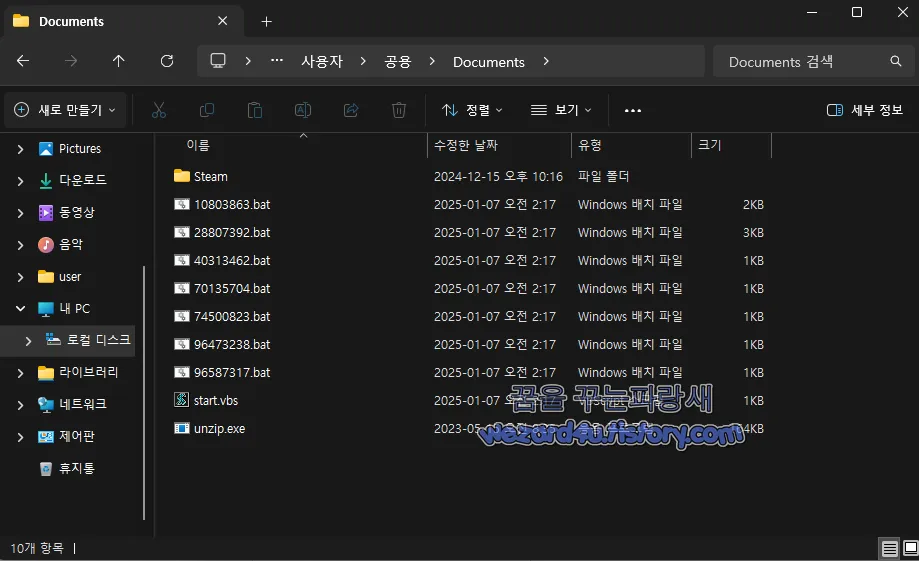
Task: Sort by 유형 column header
Action: 590,145
